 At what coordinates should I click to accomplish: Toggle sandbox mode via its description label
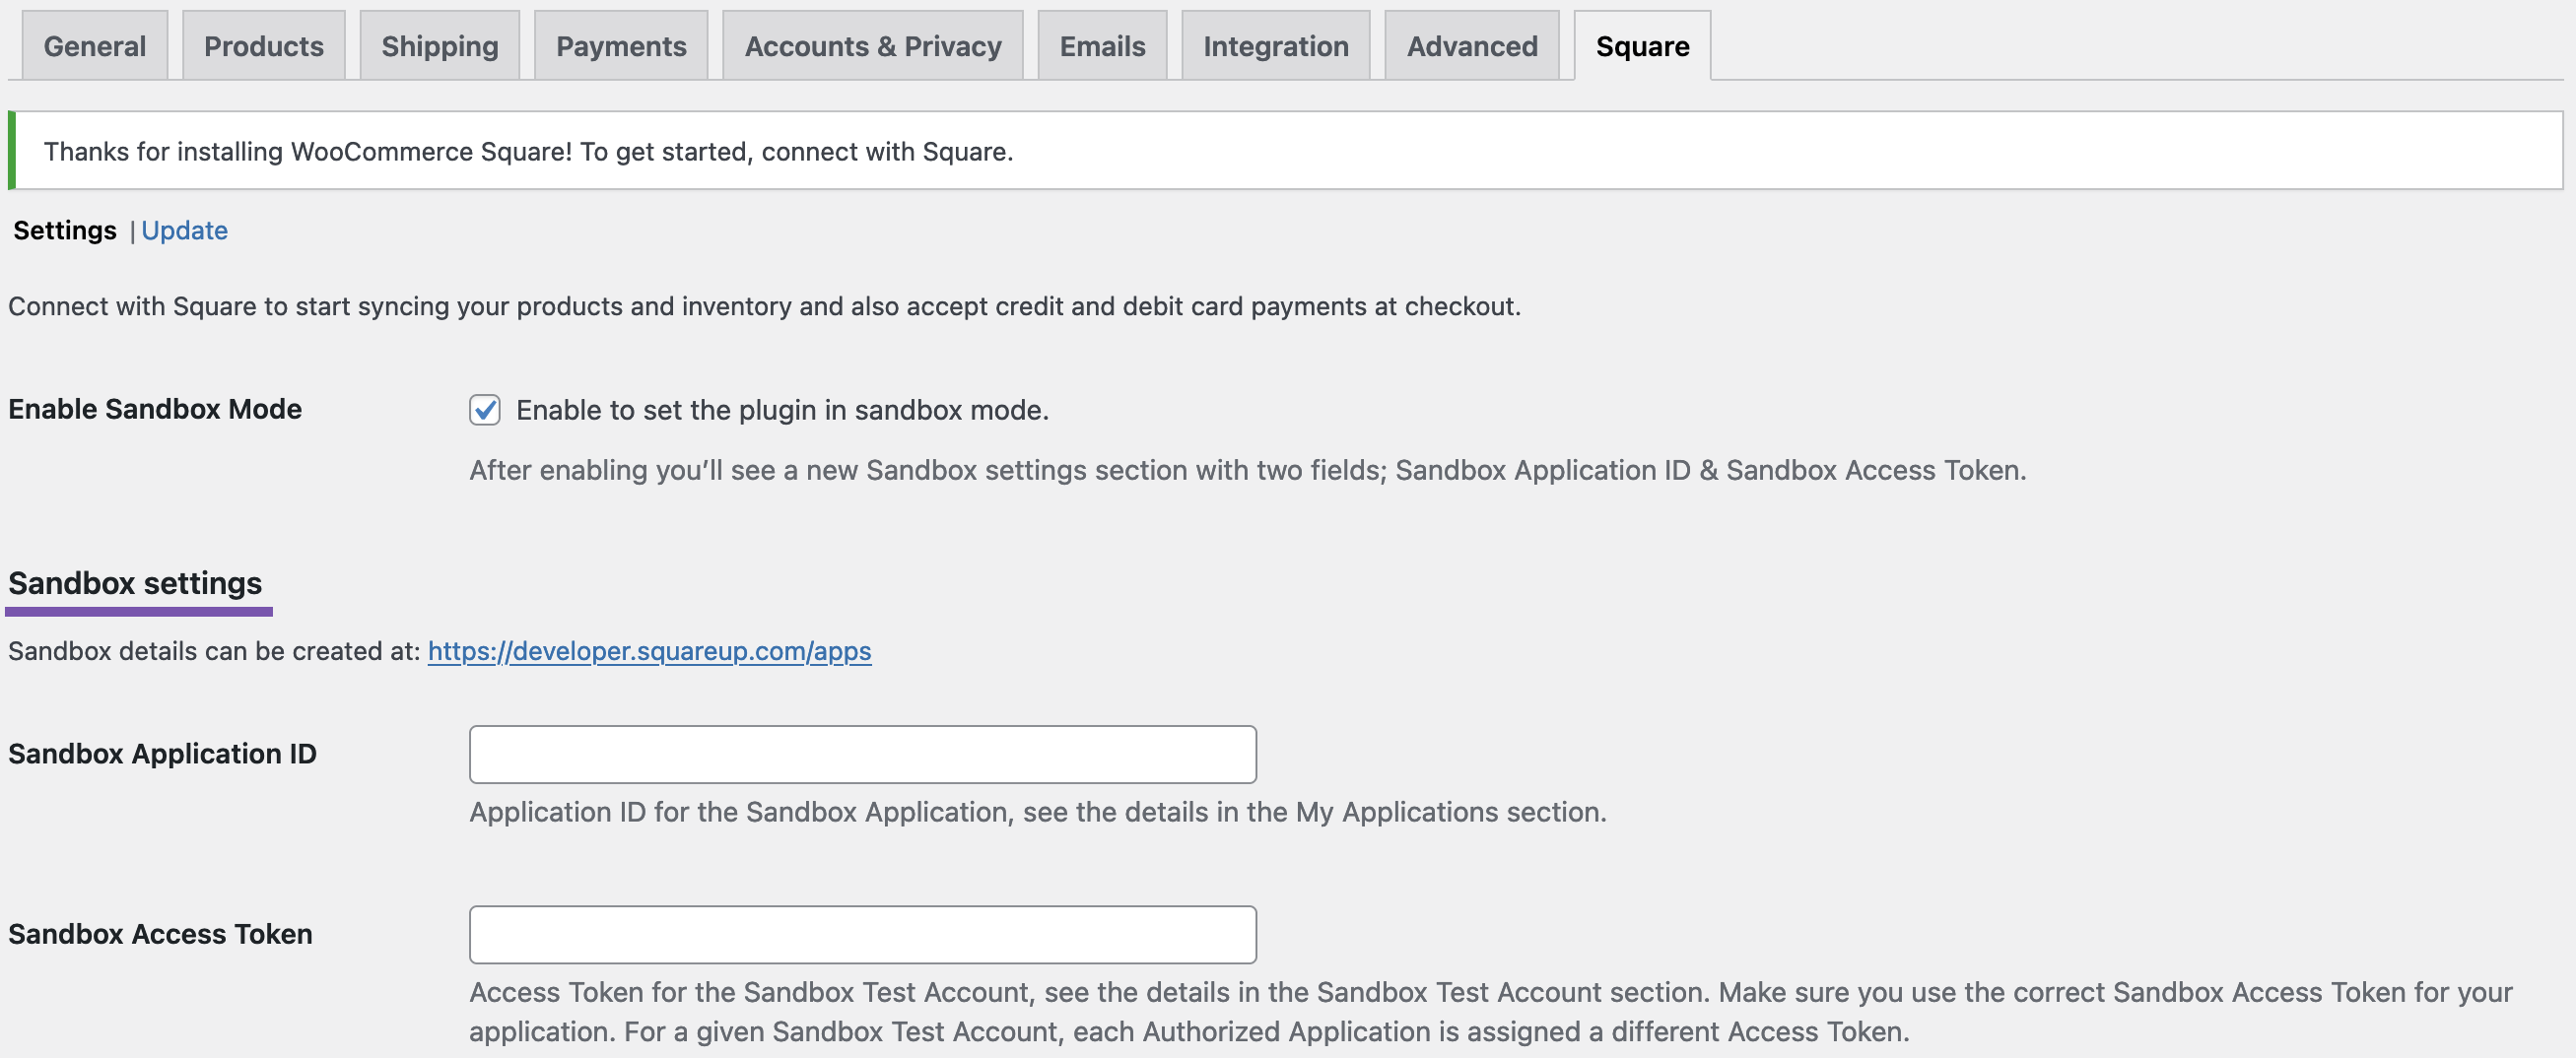point(782,409)
